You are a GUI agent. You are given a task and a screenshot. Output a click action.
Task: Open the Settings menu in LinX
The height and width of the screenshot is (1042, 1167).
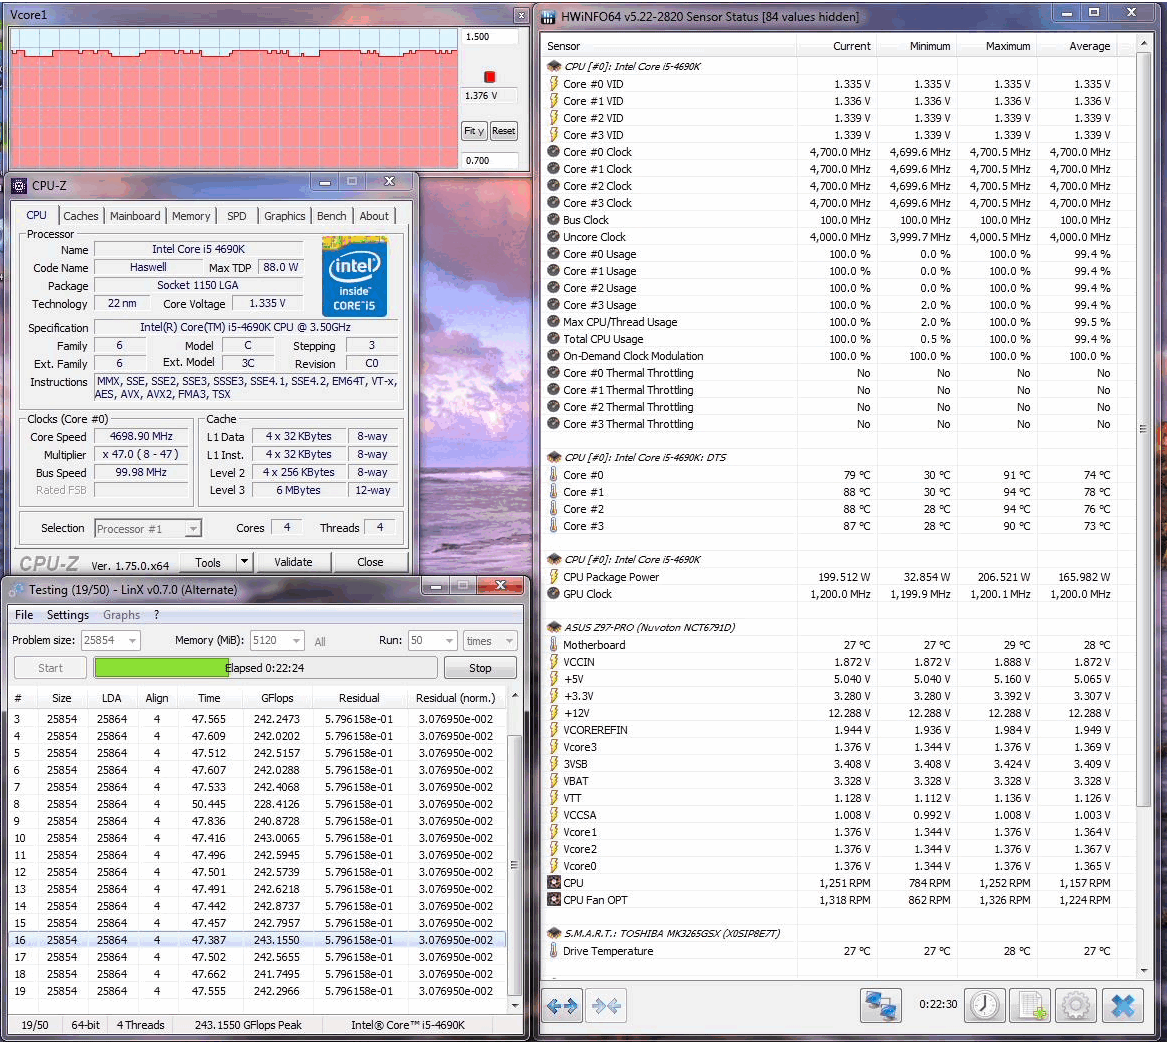(68, 615)
